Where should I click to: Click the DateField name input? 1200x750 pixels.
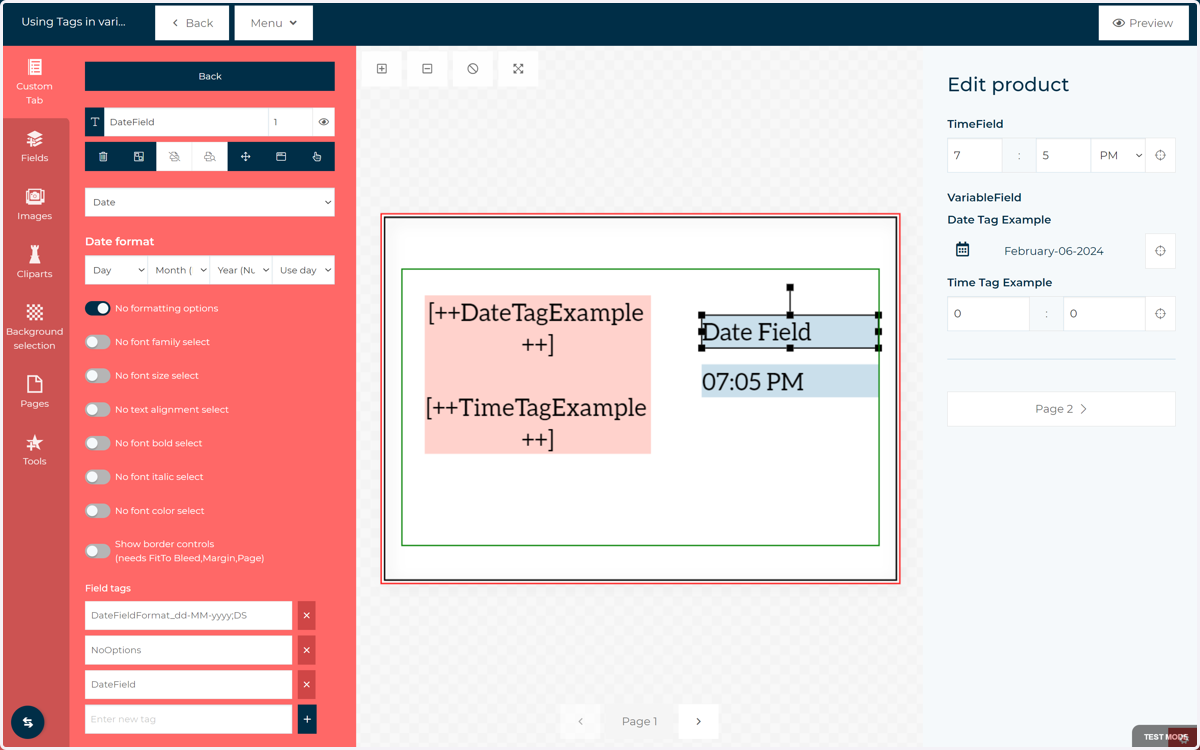pos(186,122)
